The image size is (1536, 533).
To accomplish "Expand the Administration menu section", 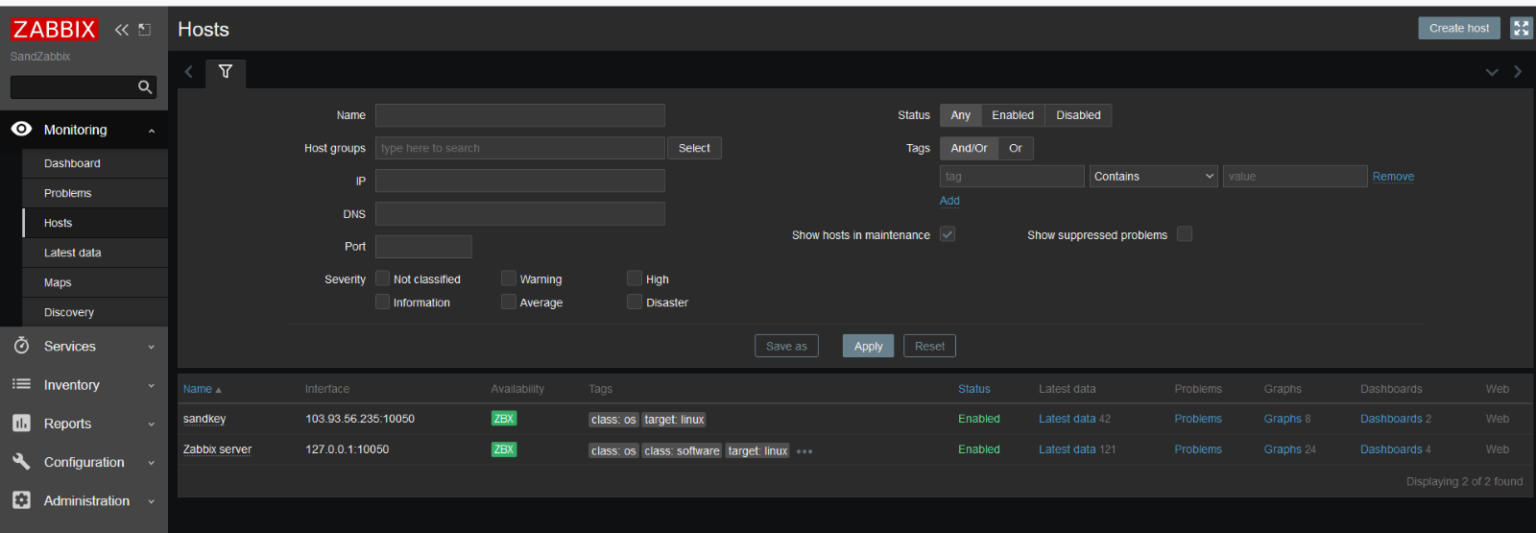I will 86,501.
